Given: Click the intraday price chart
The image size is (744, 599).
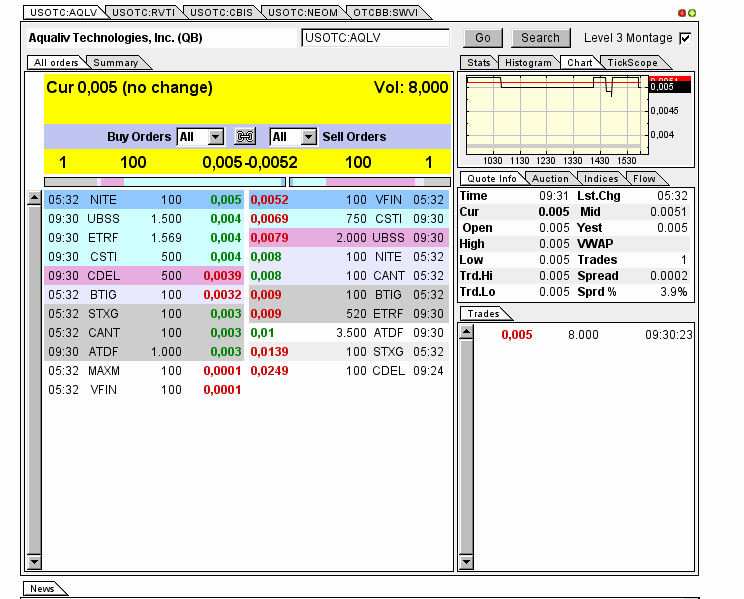Looking at the screenshot, I should click(557, 115).
